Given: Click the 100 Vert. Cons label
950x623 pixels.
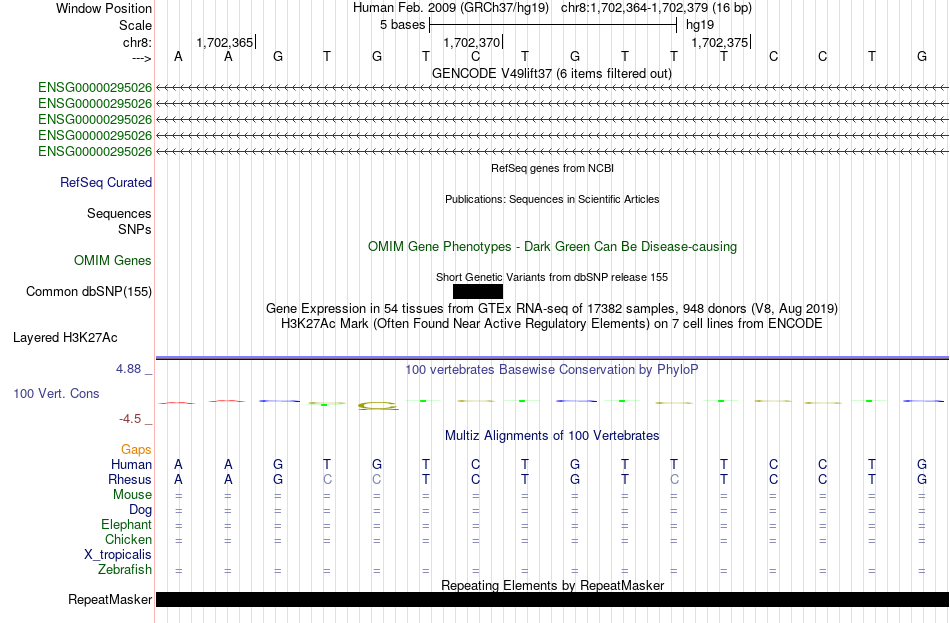Looking at the screenshot, I should tap(56, 394).
